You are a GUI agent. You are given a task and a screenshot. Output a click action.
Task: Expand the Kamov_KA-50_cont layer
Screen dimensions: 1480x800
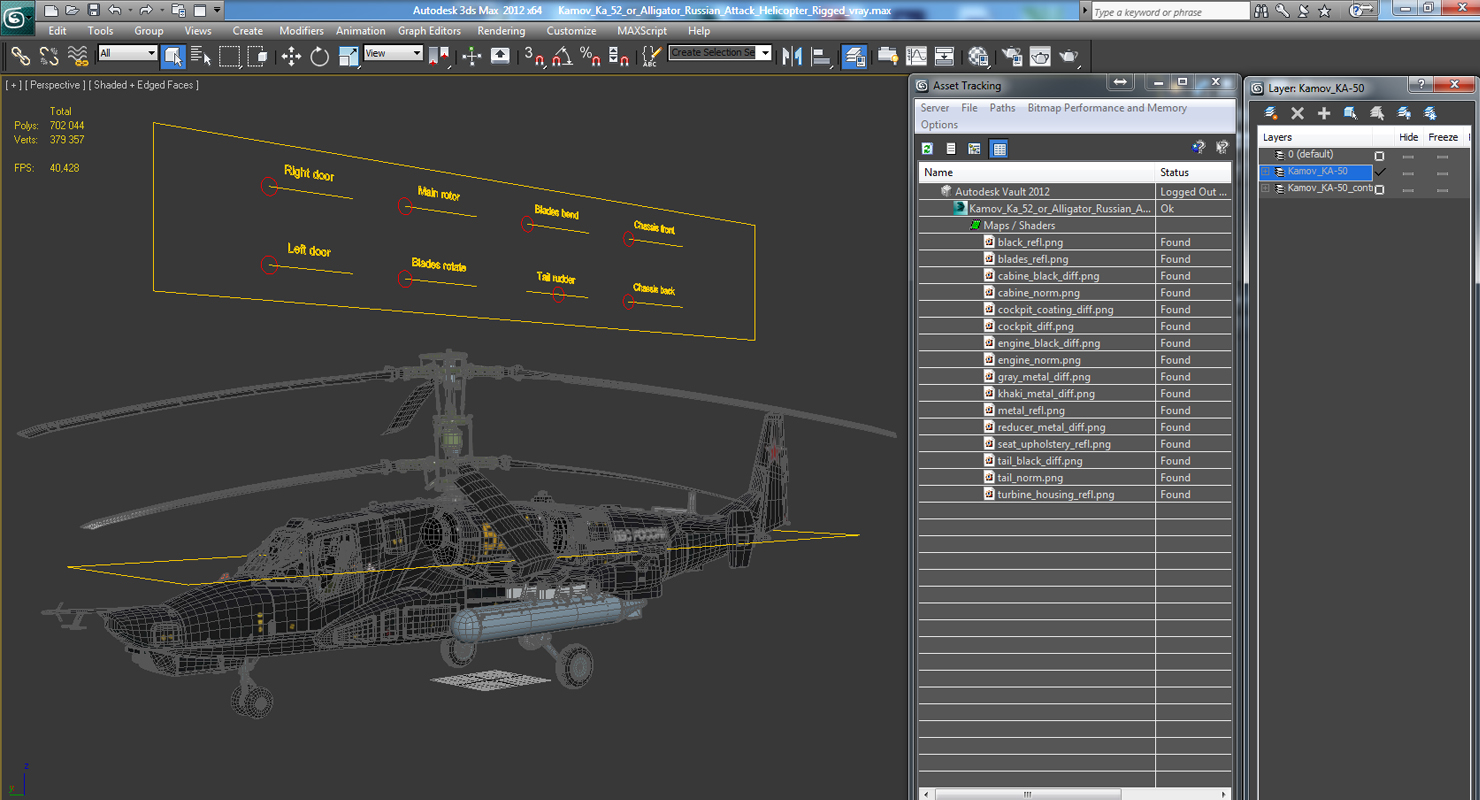[1265, 189]
